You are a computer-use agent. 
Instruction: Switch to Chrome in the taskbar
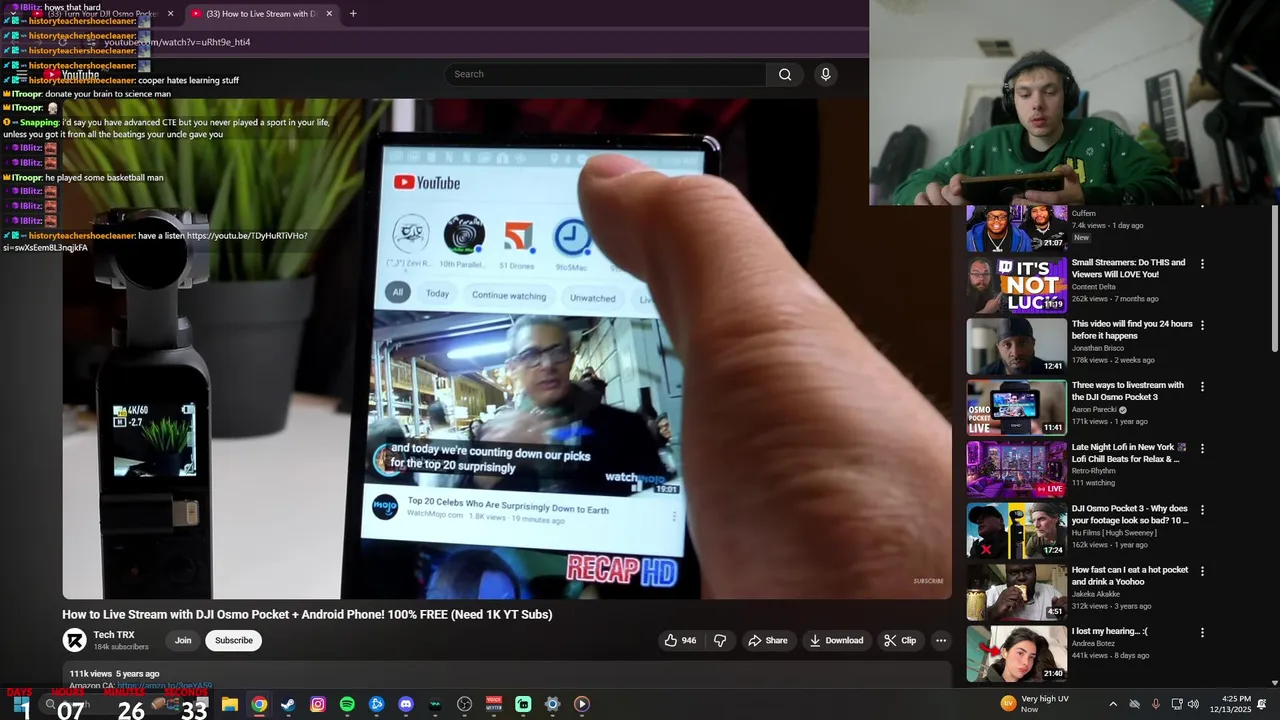(259, 704)
